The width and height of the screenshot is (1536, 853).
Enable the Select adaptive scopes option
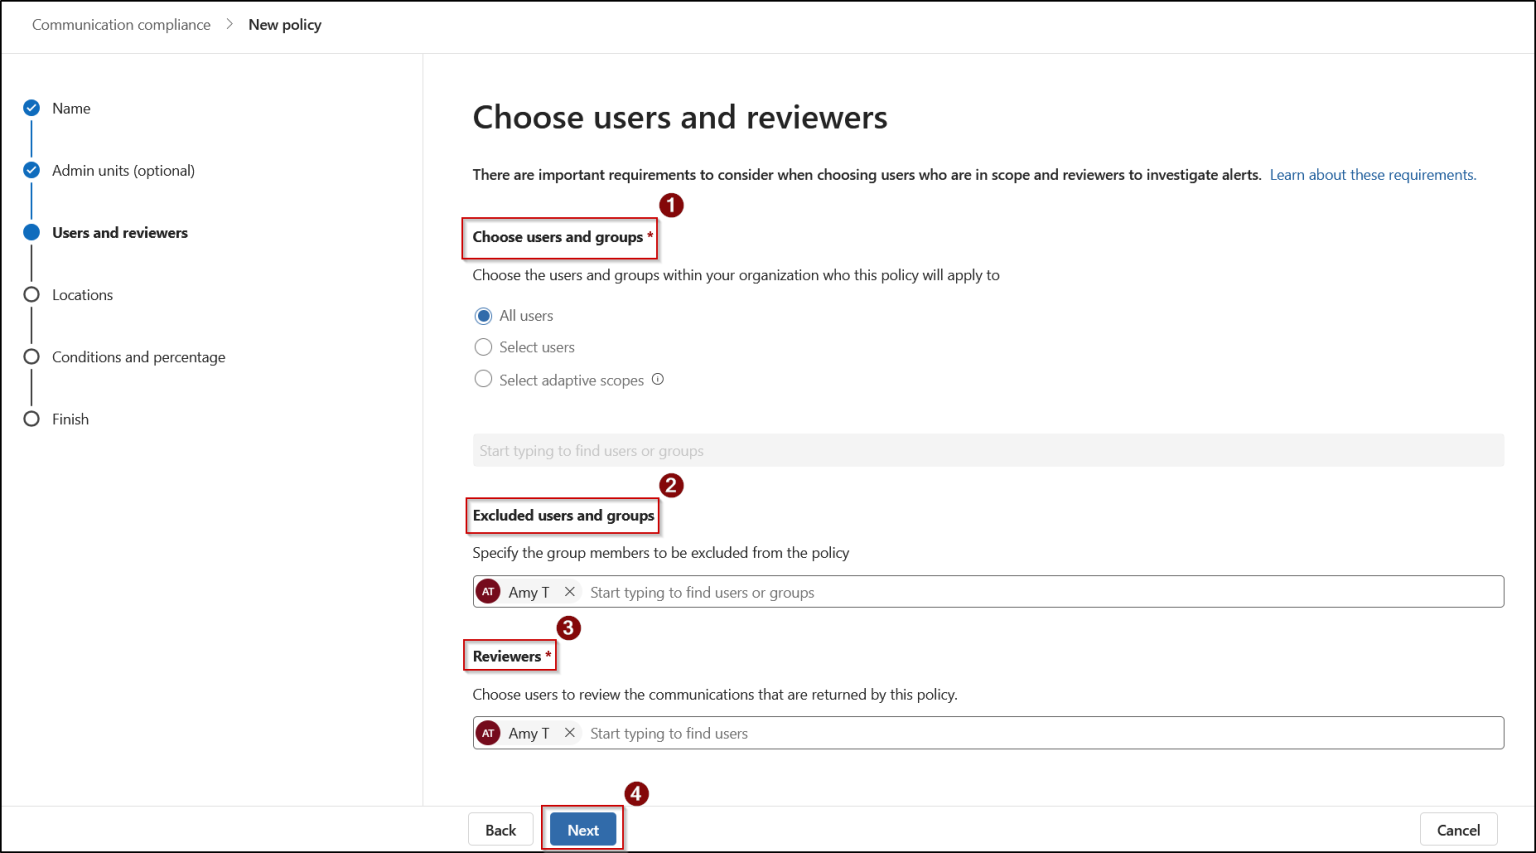tap(484, 379)
